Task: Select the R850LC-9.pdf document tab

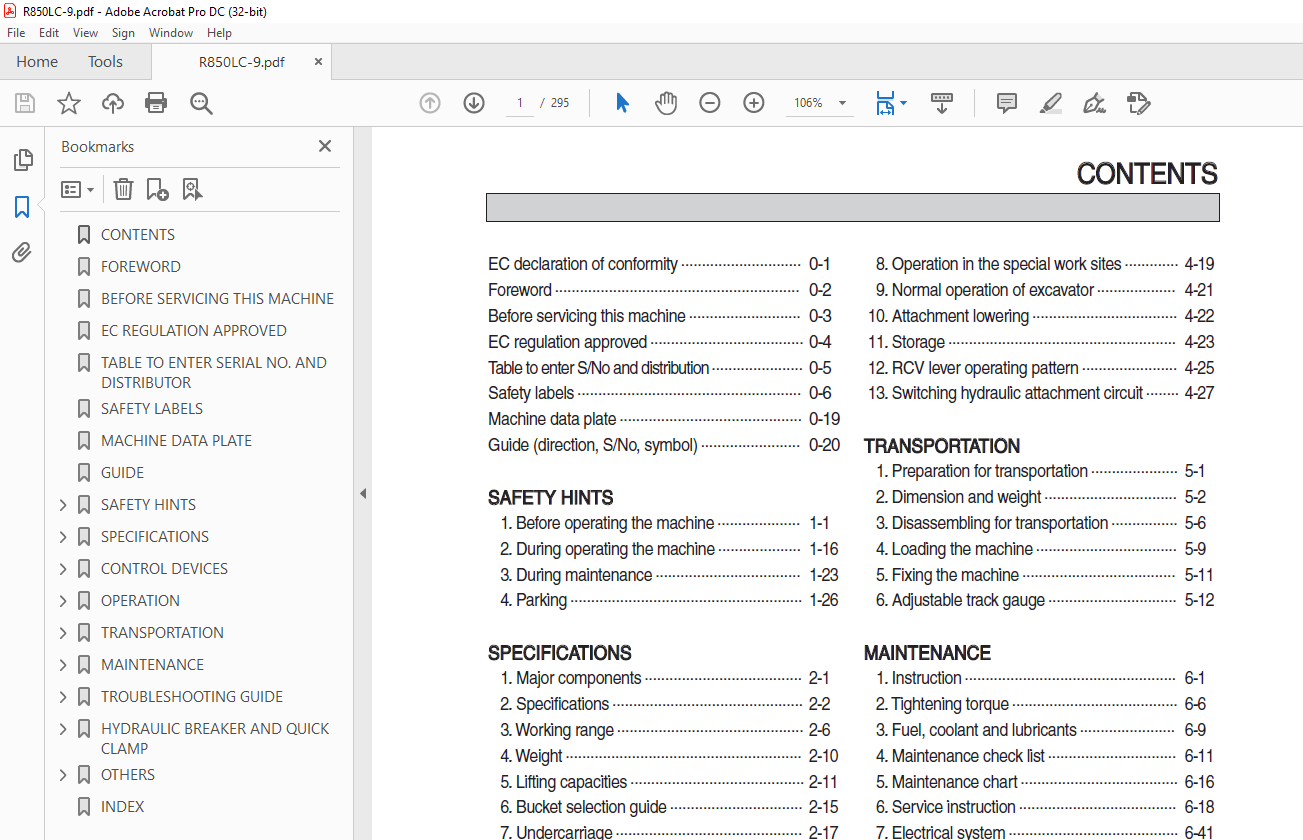Action: point(242,62)
